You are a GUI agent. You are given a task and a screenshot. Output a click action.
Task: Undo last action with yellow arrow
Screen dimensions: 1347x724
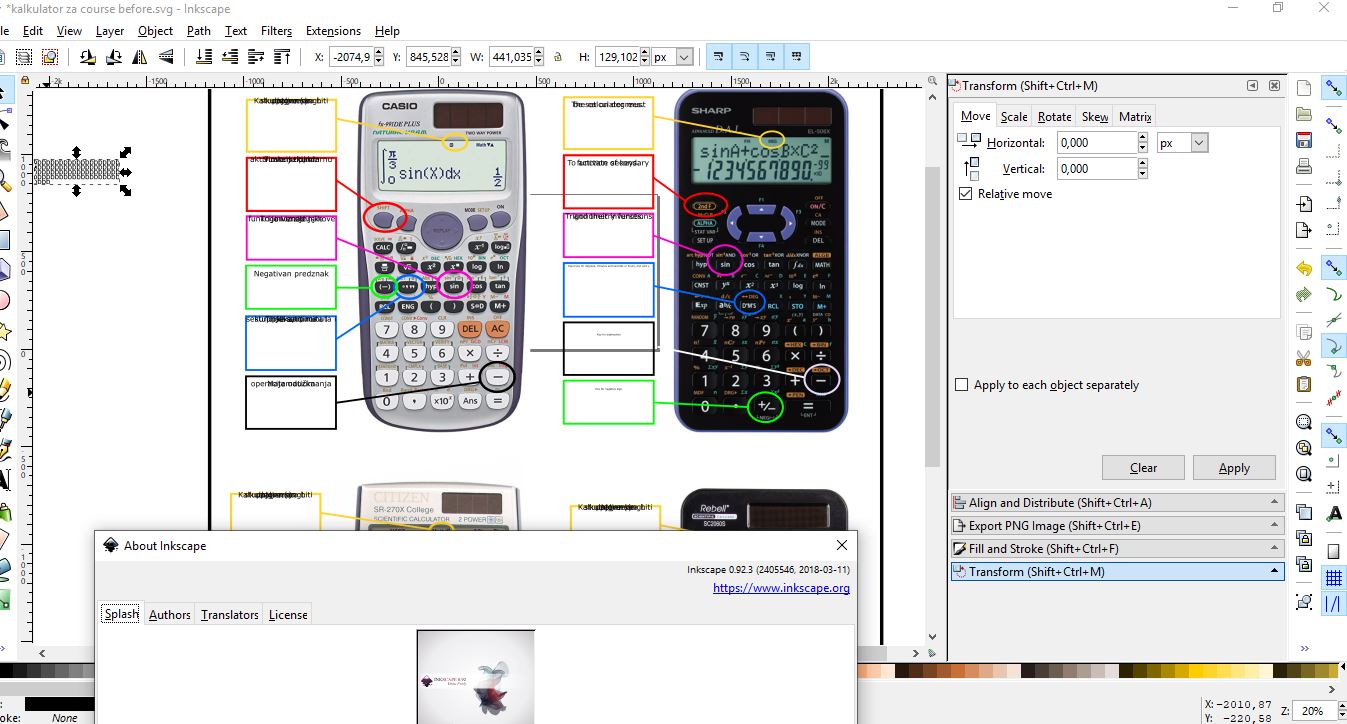click(1303, 269)
